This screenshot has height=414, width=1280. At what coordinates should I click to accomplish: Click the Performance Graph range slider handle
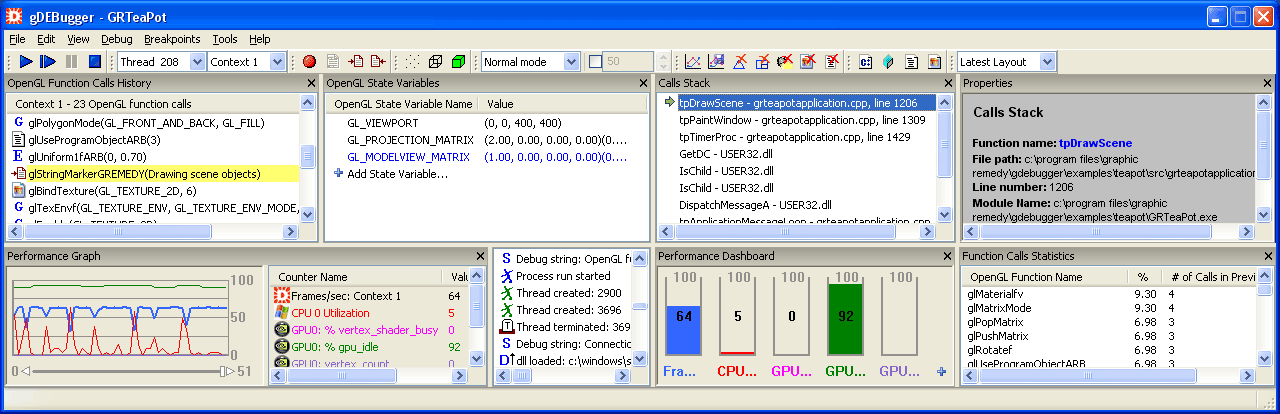click(221, 372)
